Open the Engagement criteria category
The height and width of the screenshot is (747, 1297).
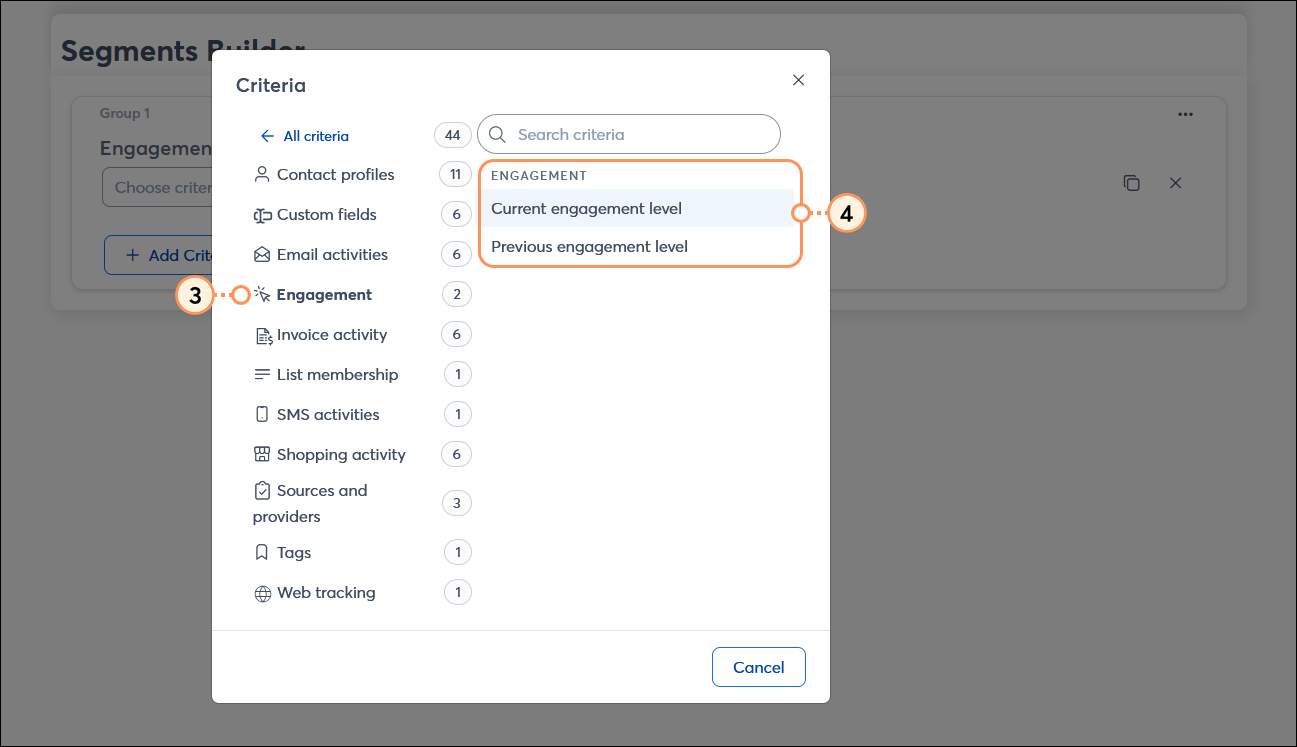[324, 295]
